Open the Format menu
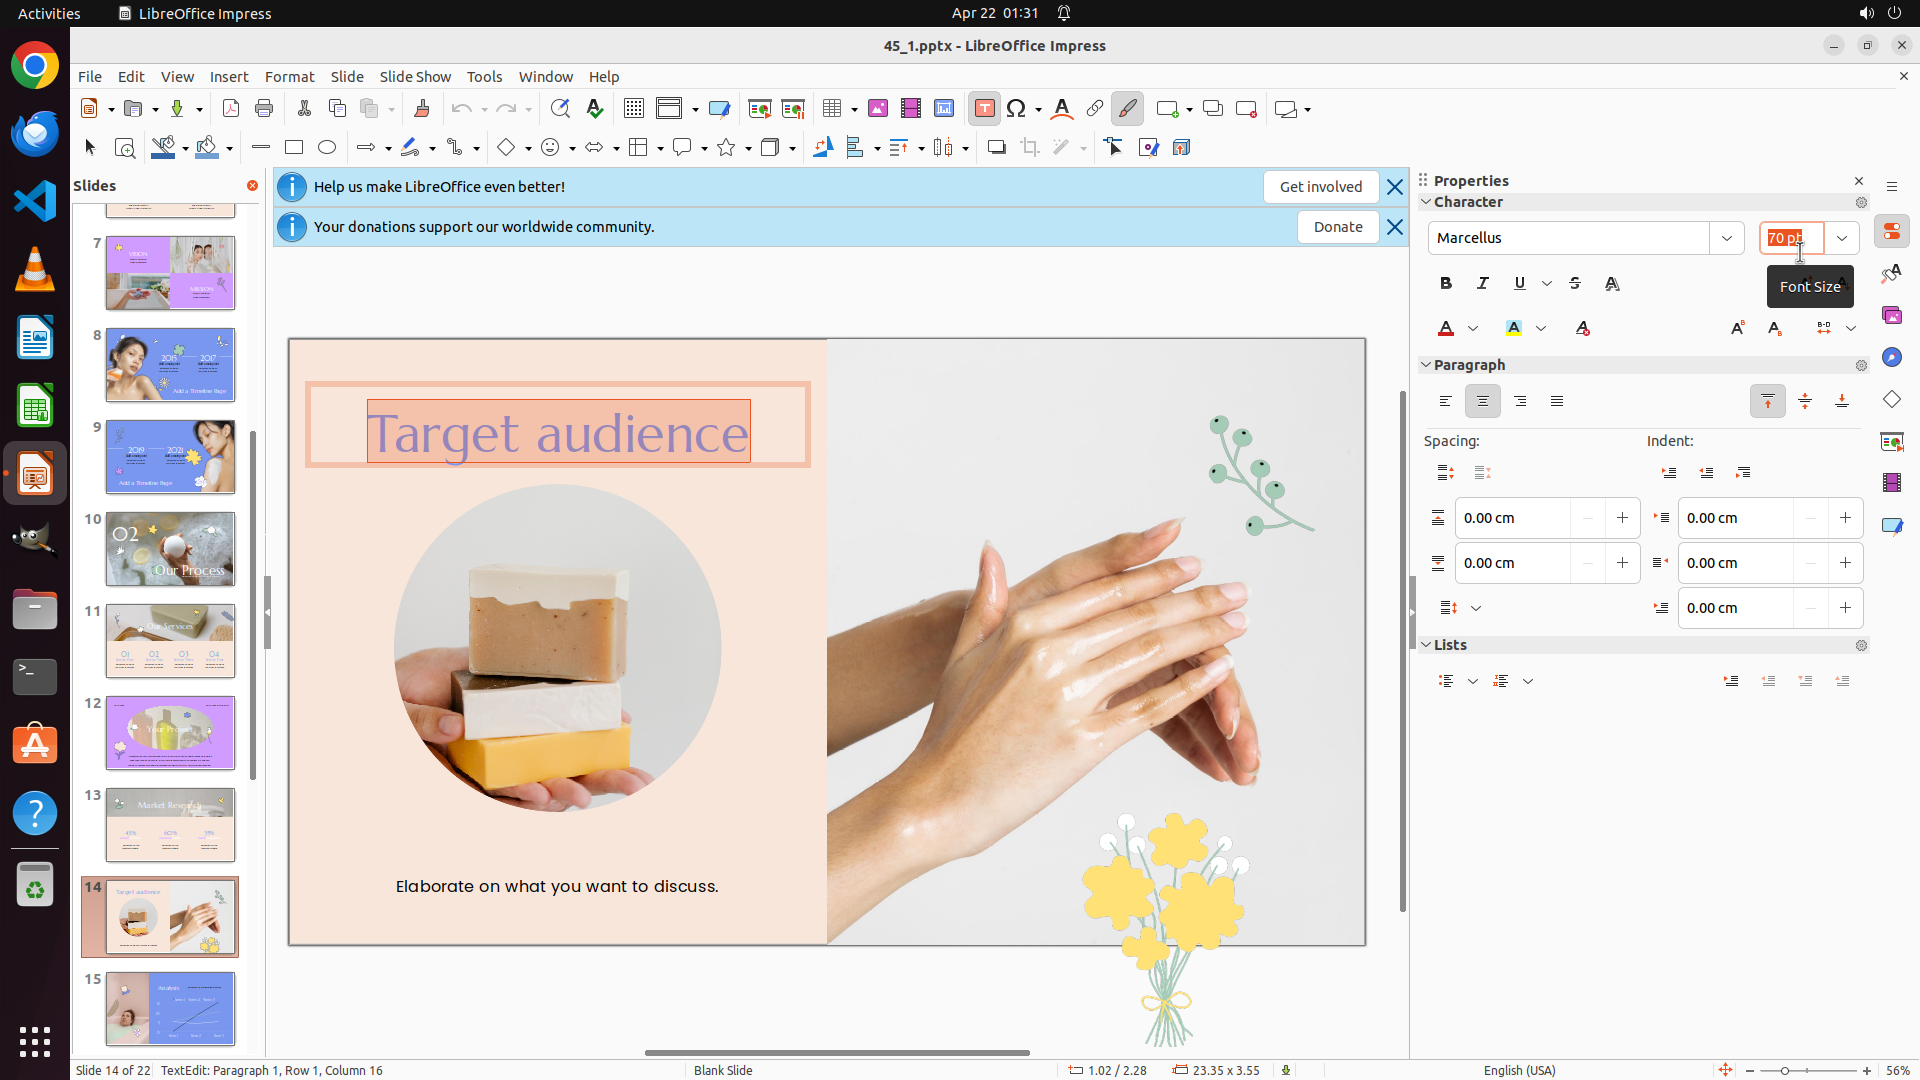This screenshot has width=1920, height=1080. click(289, 77)
